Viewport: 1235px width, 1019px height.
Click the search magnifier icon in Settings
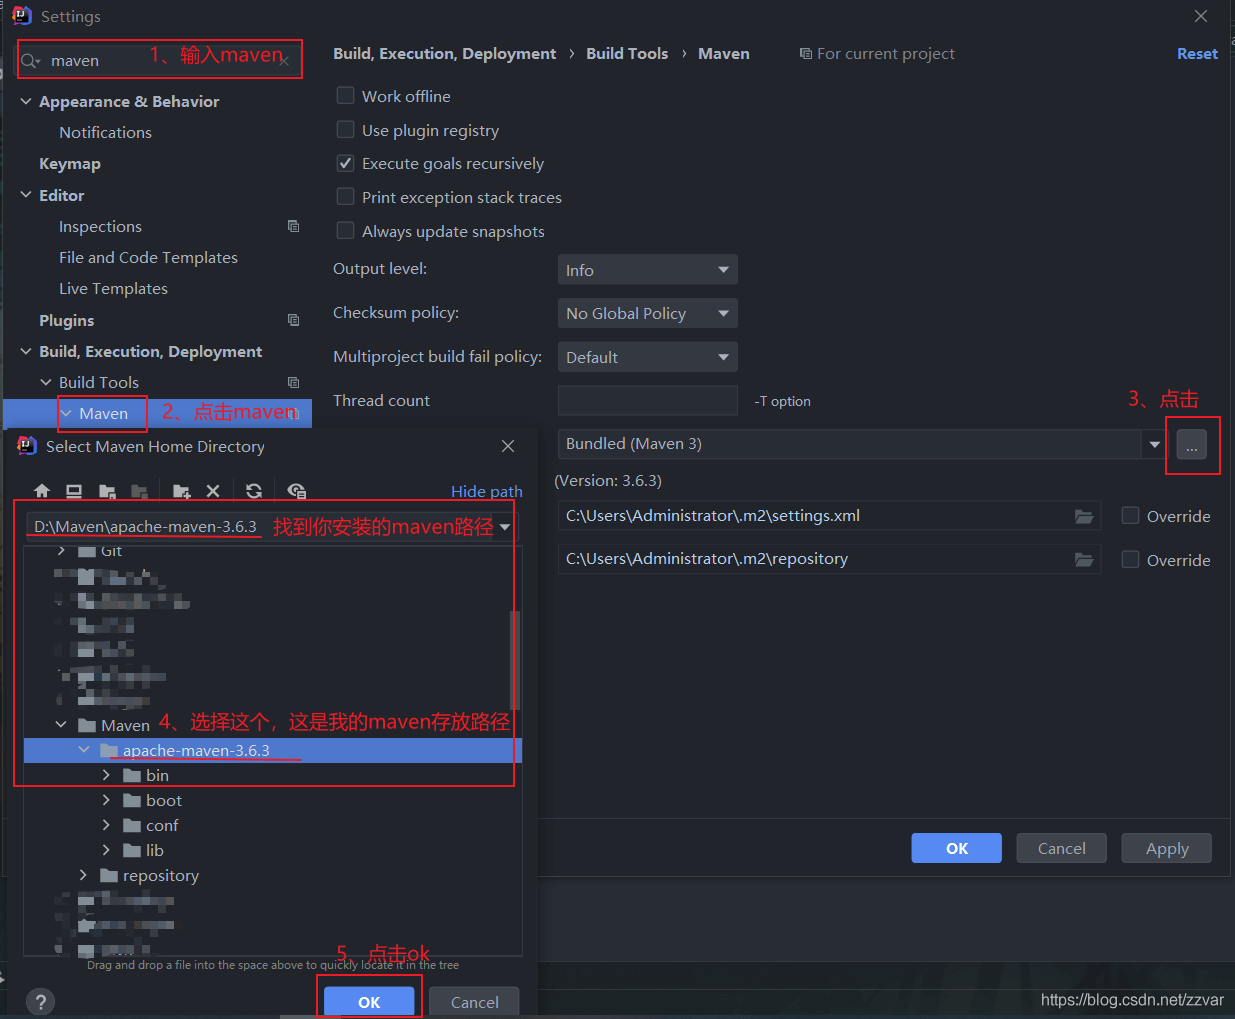click(x=31, y=61)
